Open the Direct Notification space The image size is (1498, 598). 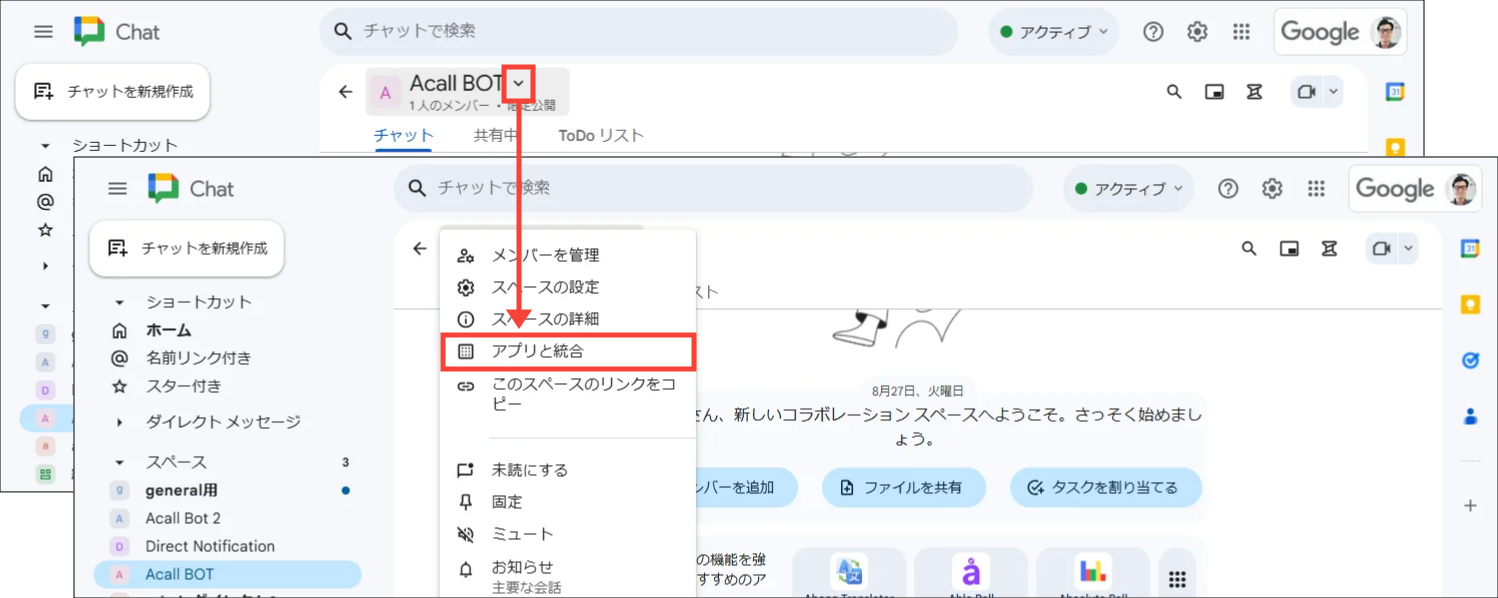227,546
